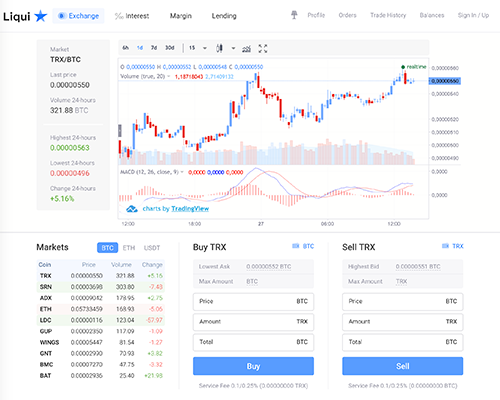500x400 pixels.
Task: Click Highest Bid value 0.00000551 BTC
Action: (418, 267)
